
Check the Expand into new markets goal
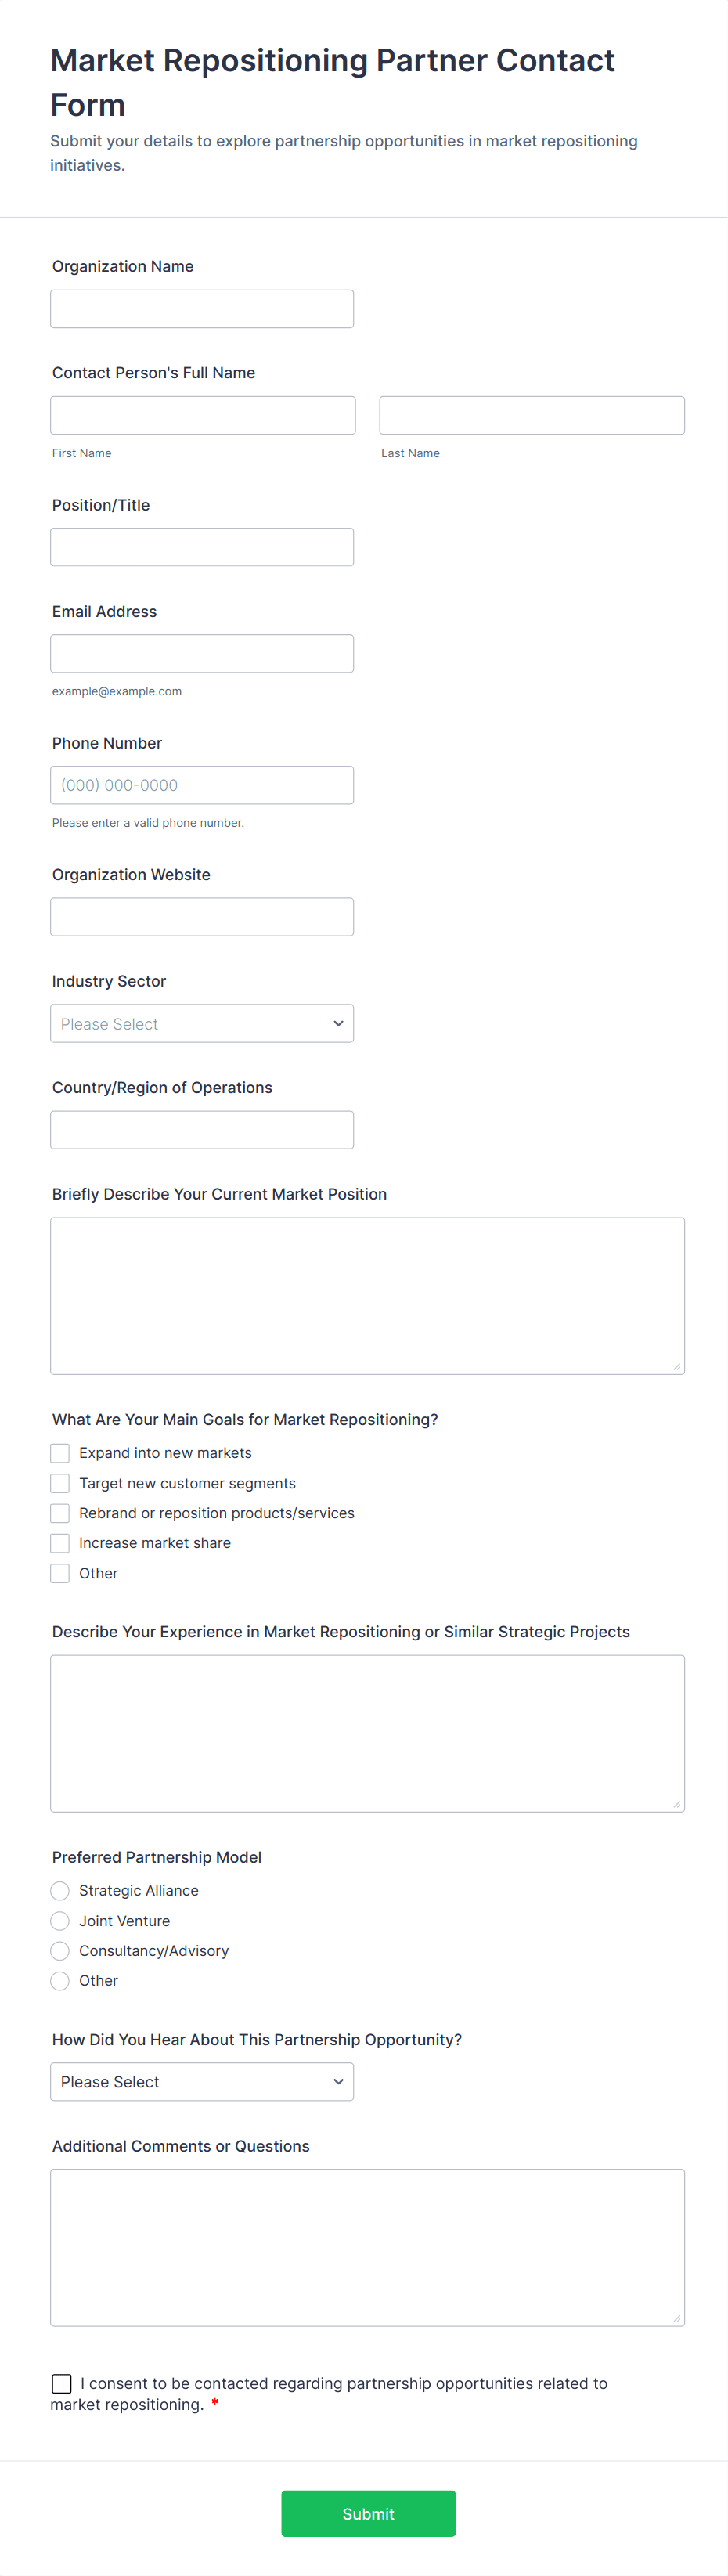click(x=59, y=1452)
